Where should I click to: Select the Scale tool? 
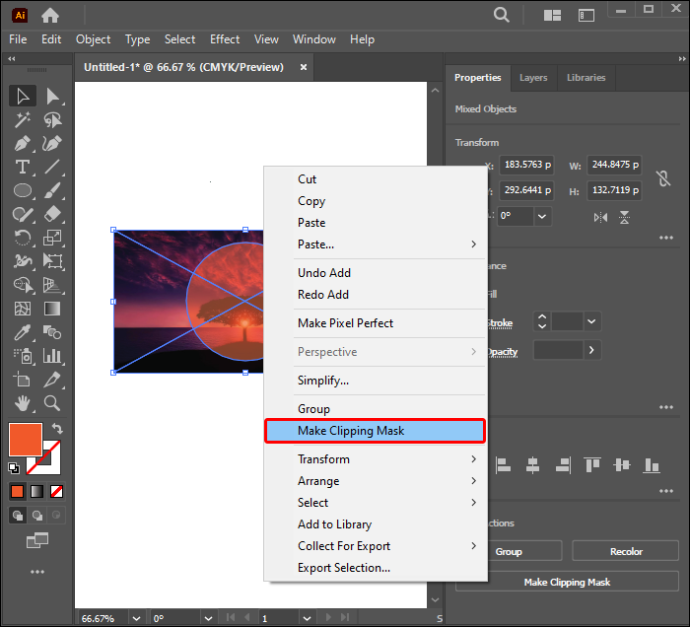coord(52,238)
